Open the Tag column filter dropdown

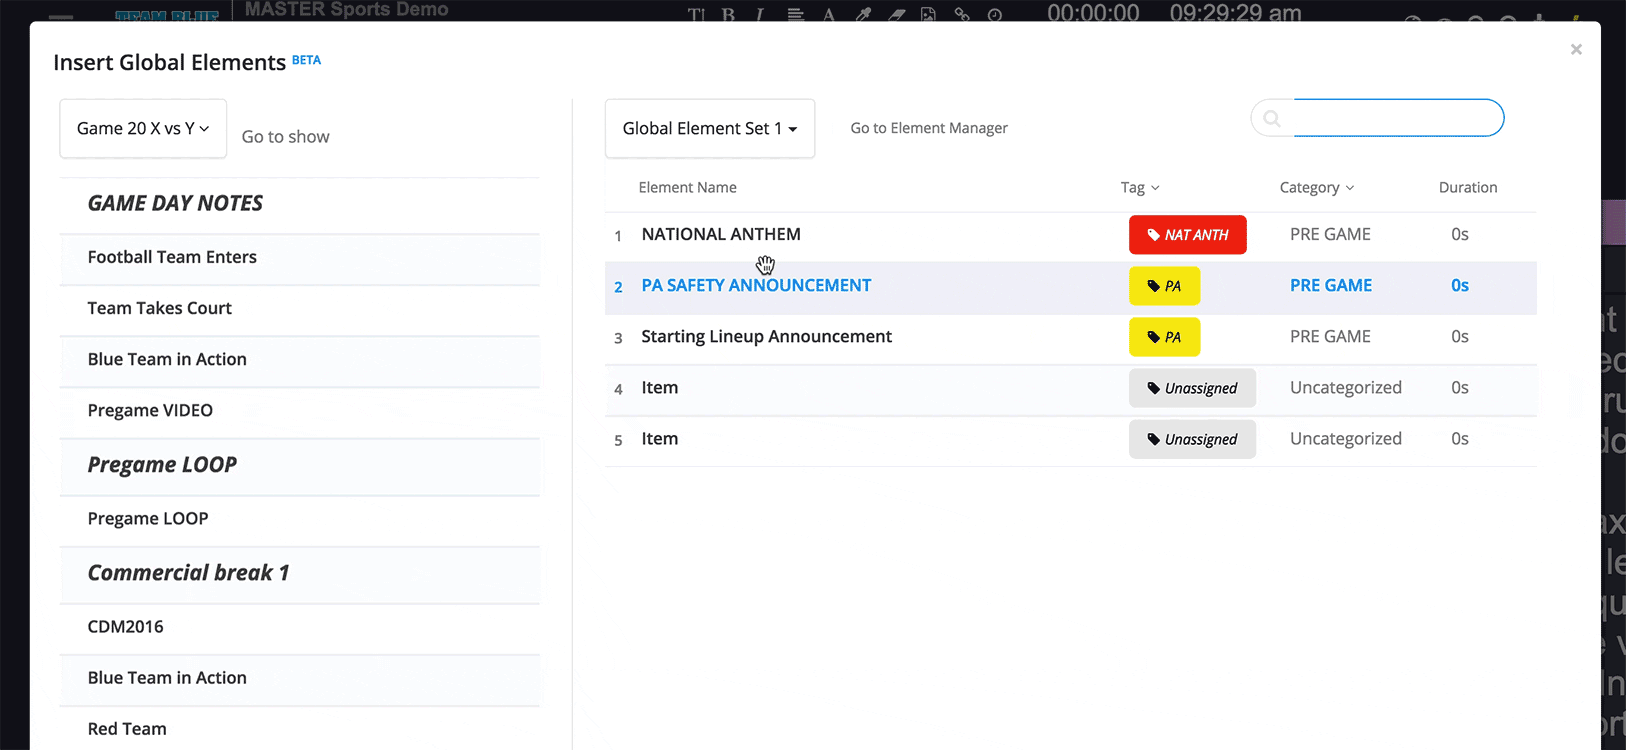click(x=1140, y=187)
